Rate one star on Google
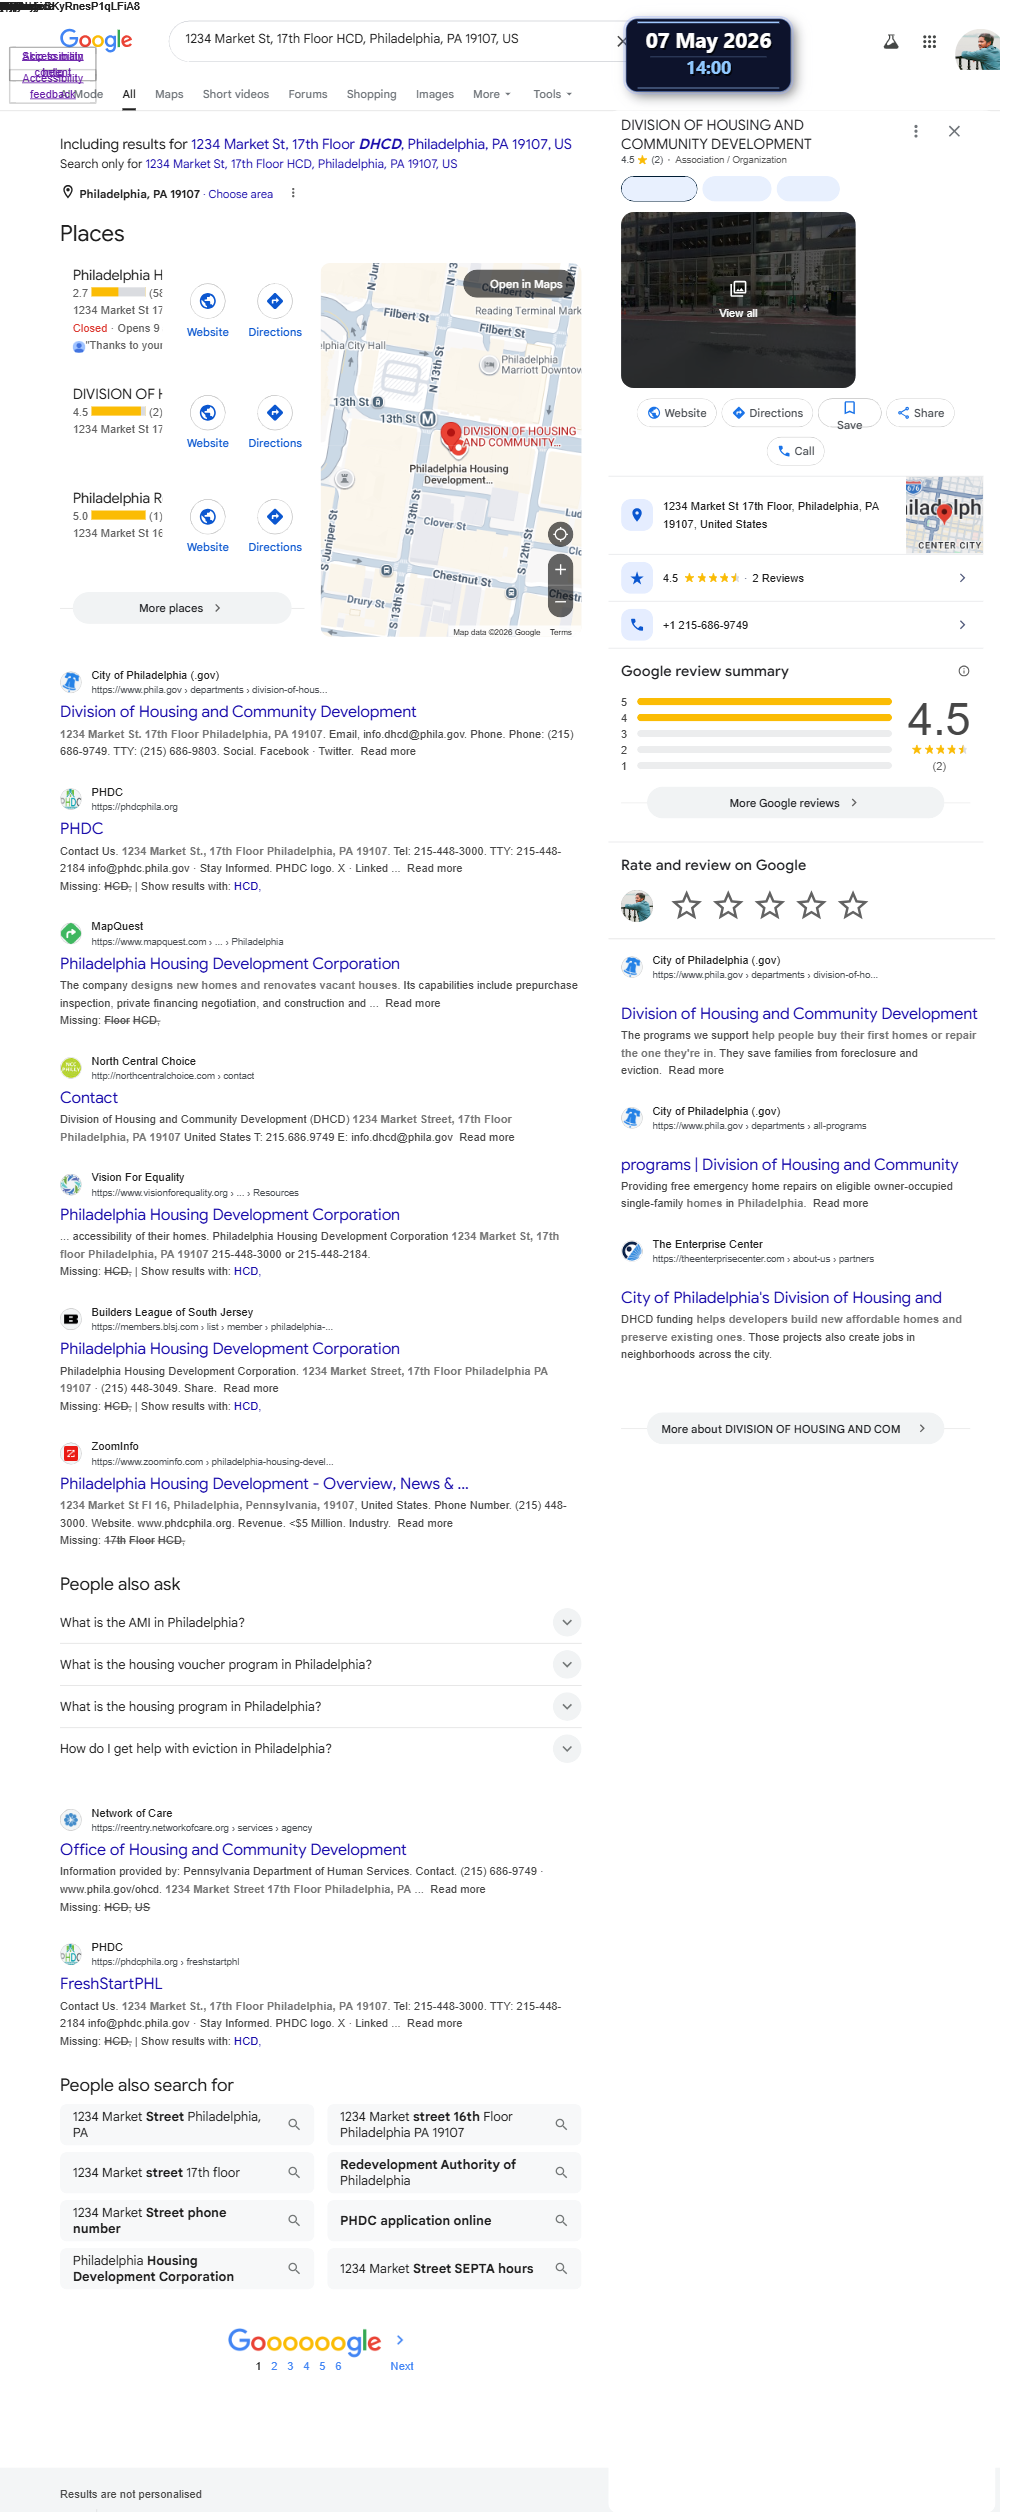This screenshot has width=1012, height=2512. (686, 906)
